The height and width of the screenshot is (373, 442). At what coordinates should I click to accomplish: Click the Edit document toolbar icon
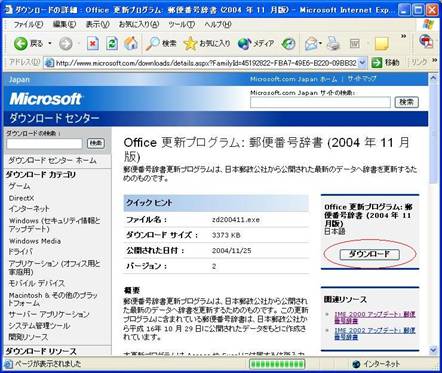click(355, 44)
